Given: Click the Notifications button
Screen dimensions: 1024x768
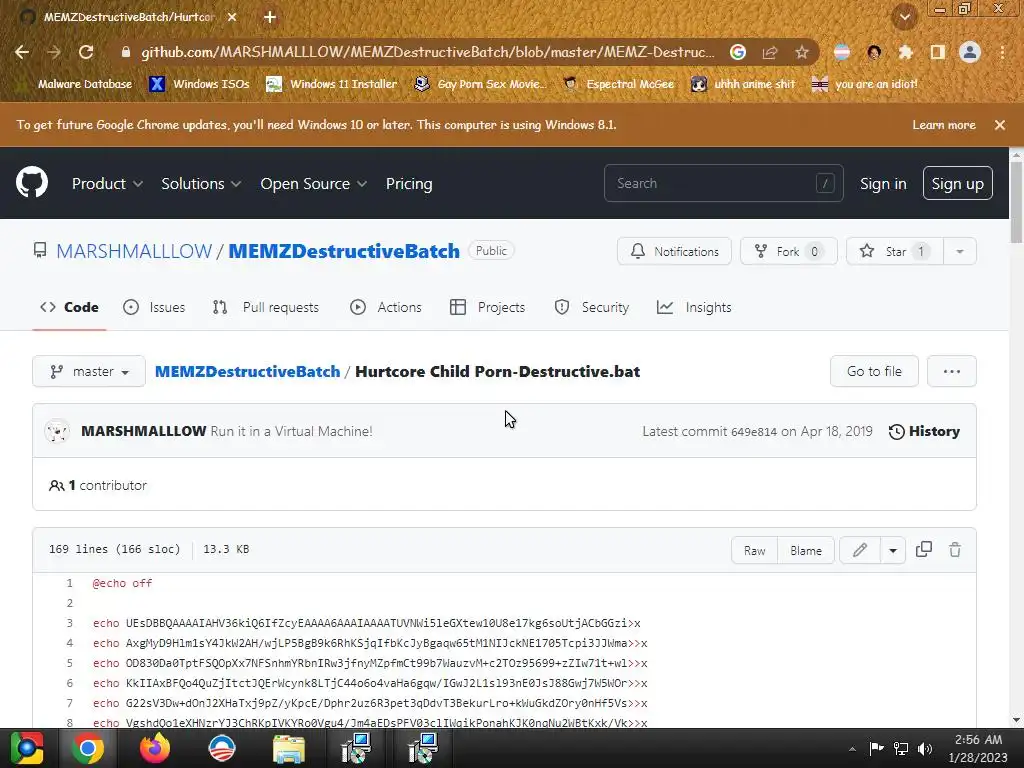Looking at the screenshot, I should (x=674, y=251).
